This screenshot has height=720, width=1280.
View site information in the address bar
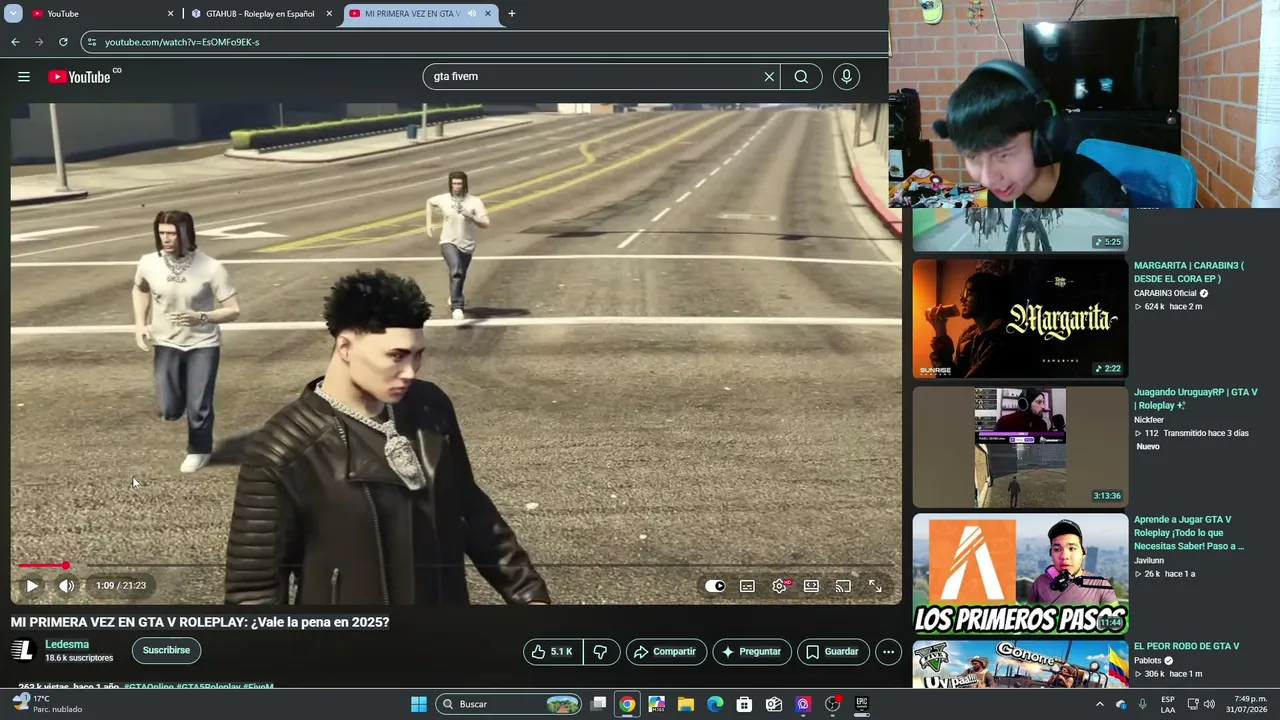[91, 42]
